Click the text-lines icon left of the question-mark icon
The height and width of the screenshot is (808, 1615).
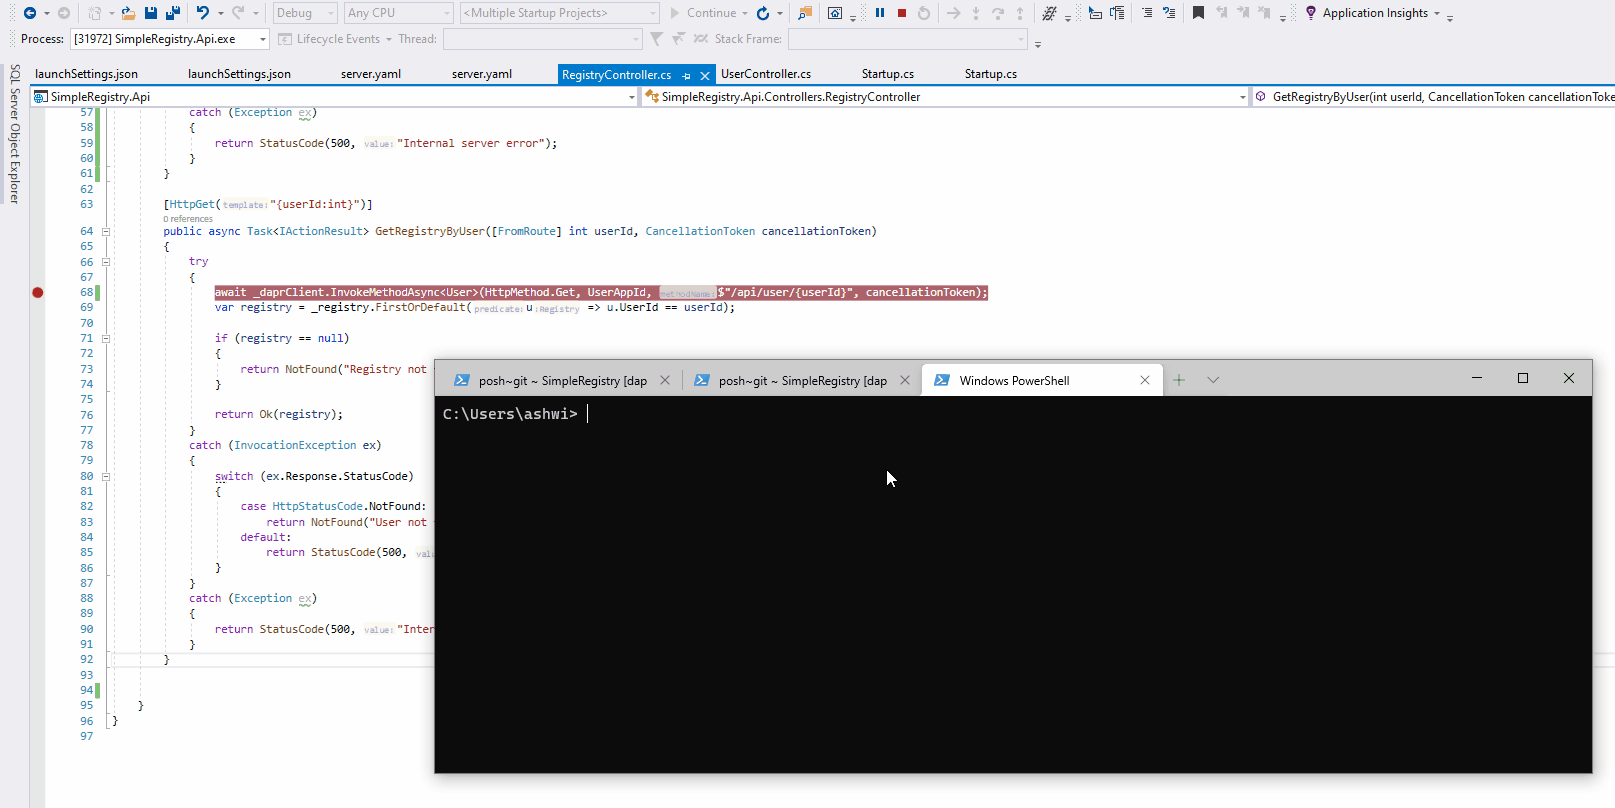[x=1147, y=13]
